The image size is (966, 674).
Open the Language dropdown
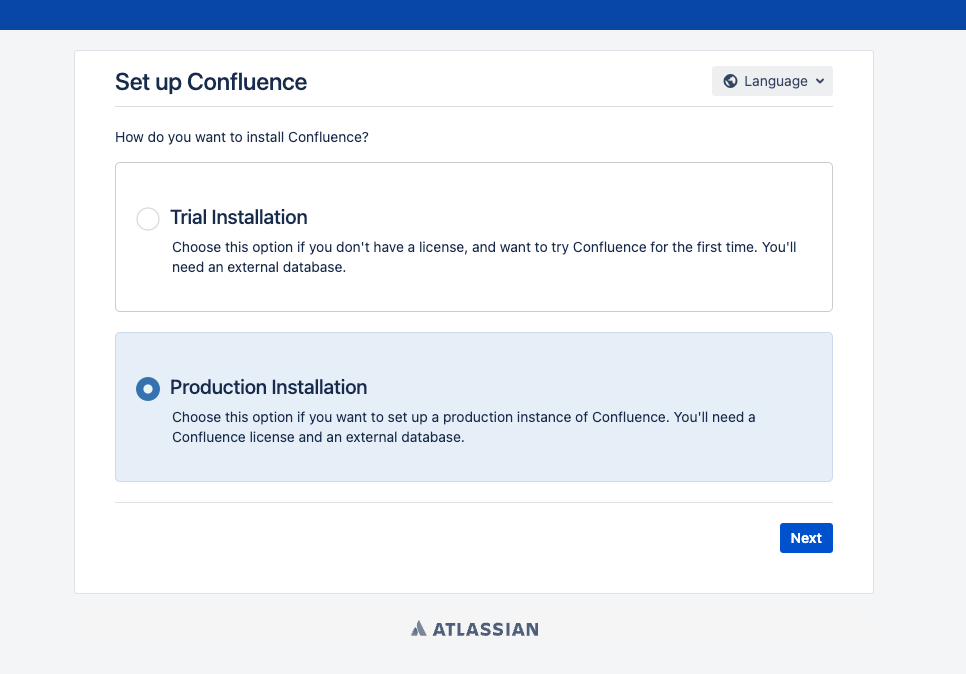click(772, 81)
